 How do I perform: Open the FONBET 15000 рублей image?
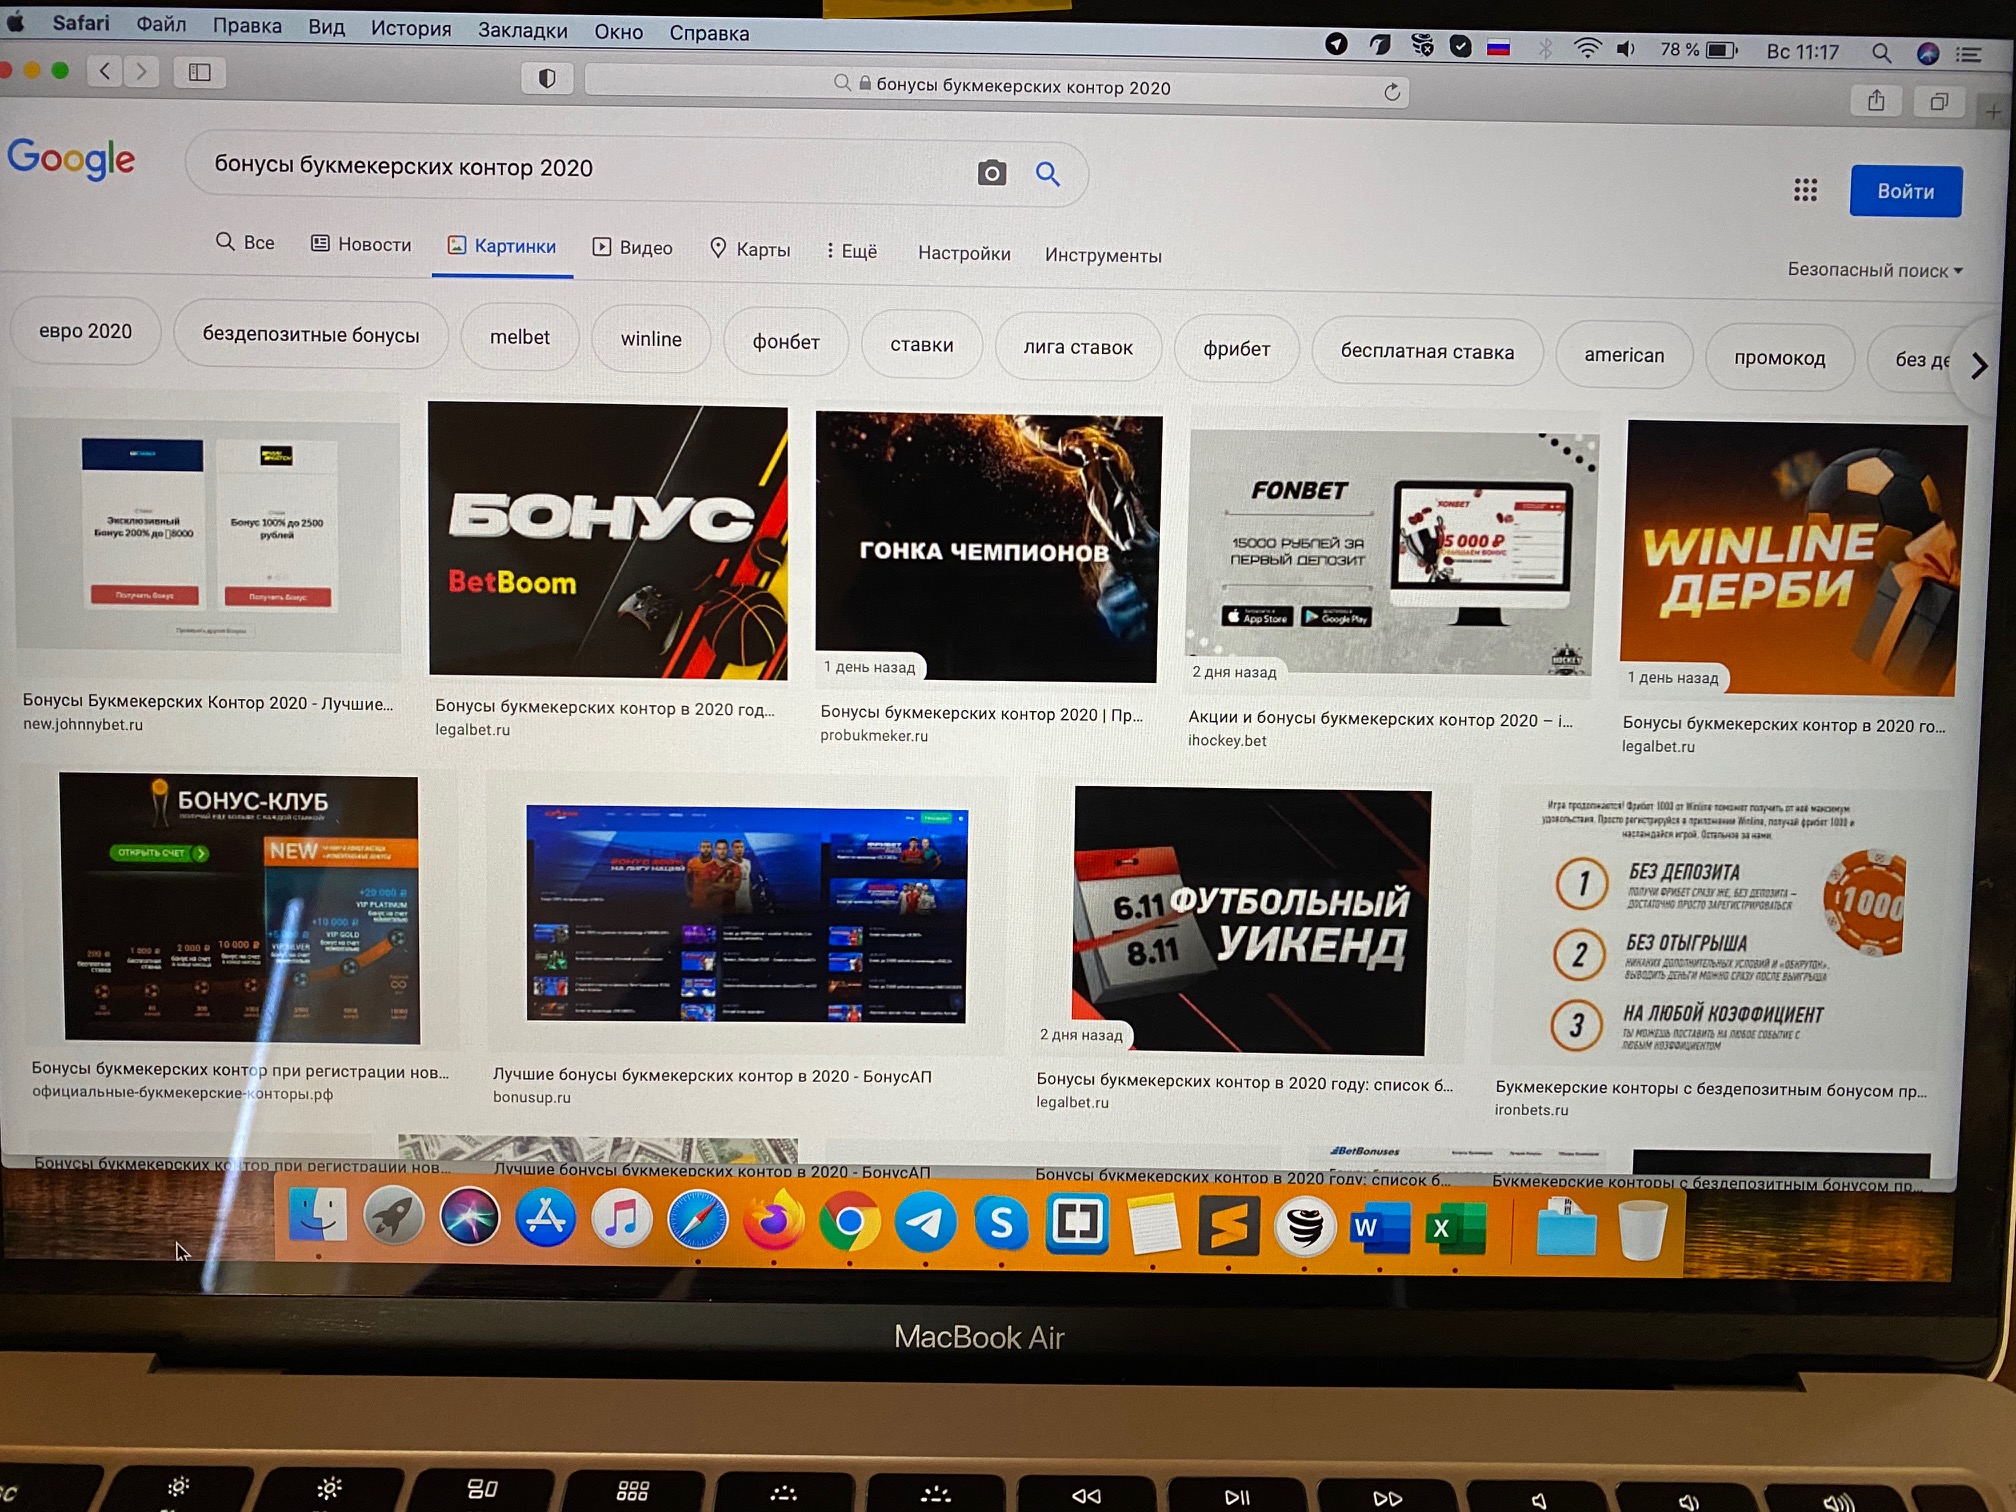pyautogui.click(x=1391, y=553)
